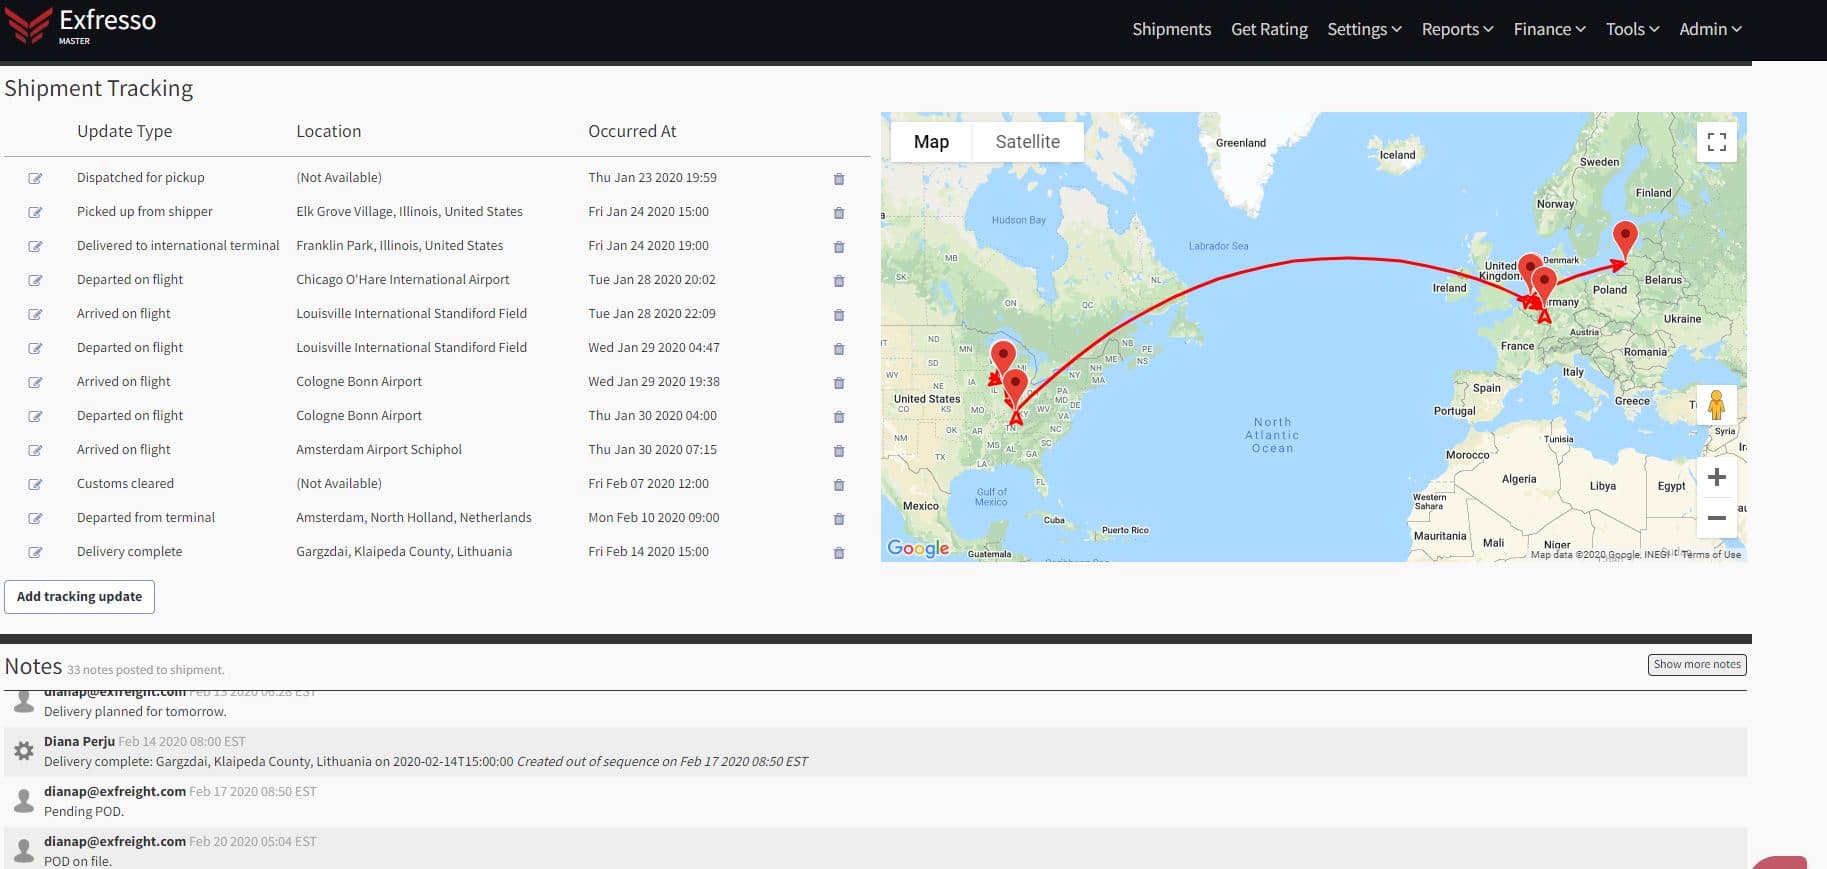The width and height of the screenshot is (1827, 869).
Task: Delete the Customs cleared update
Action: [x=839, y=485]
